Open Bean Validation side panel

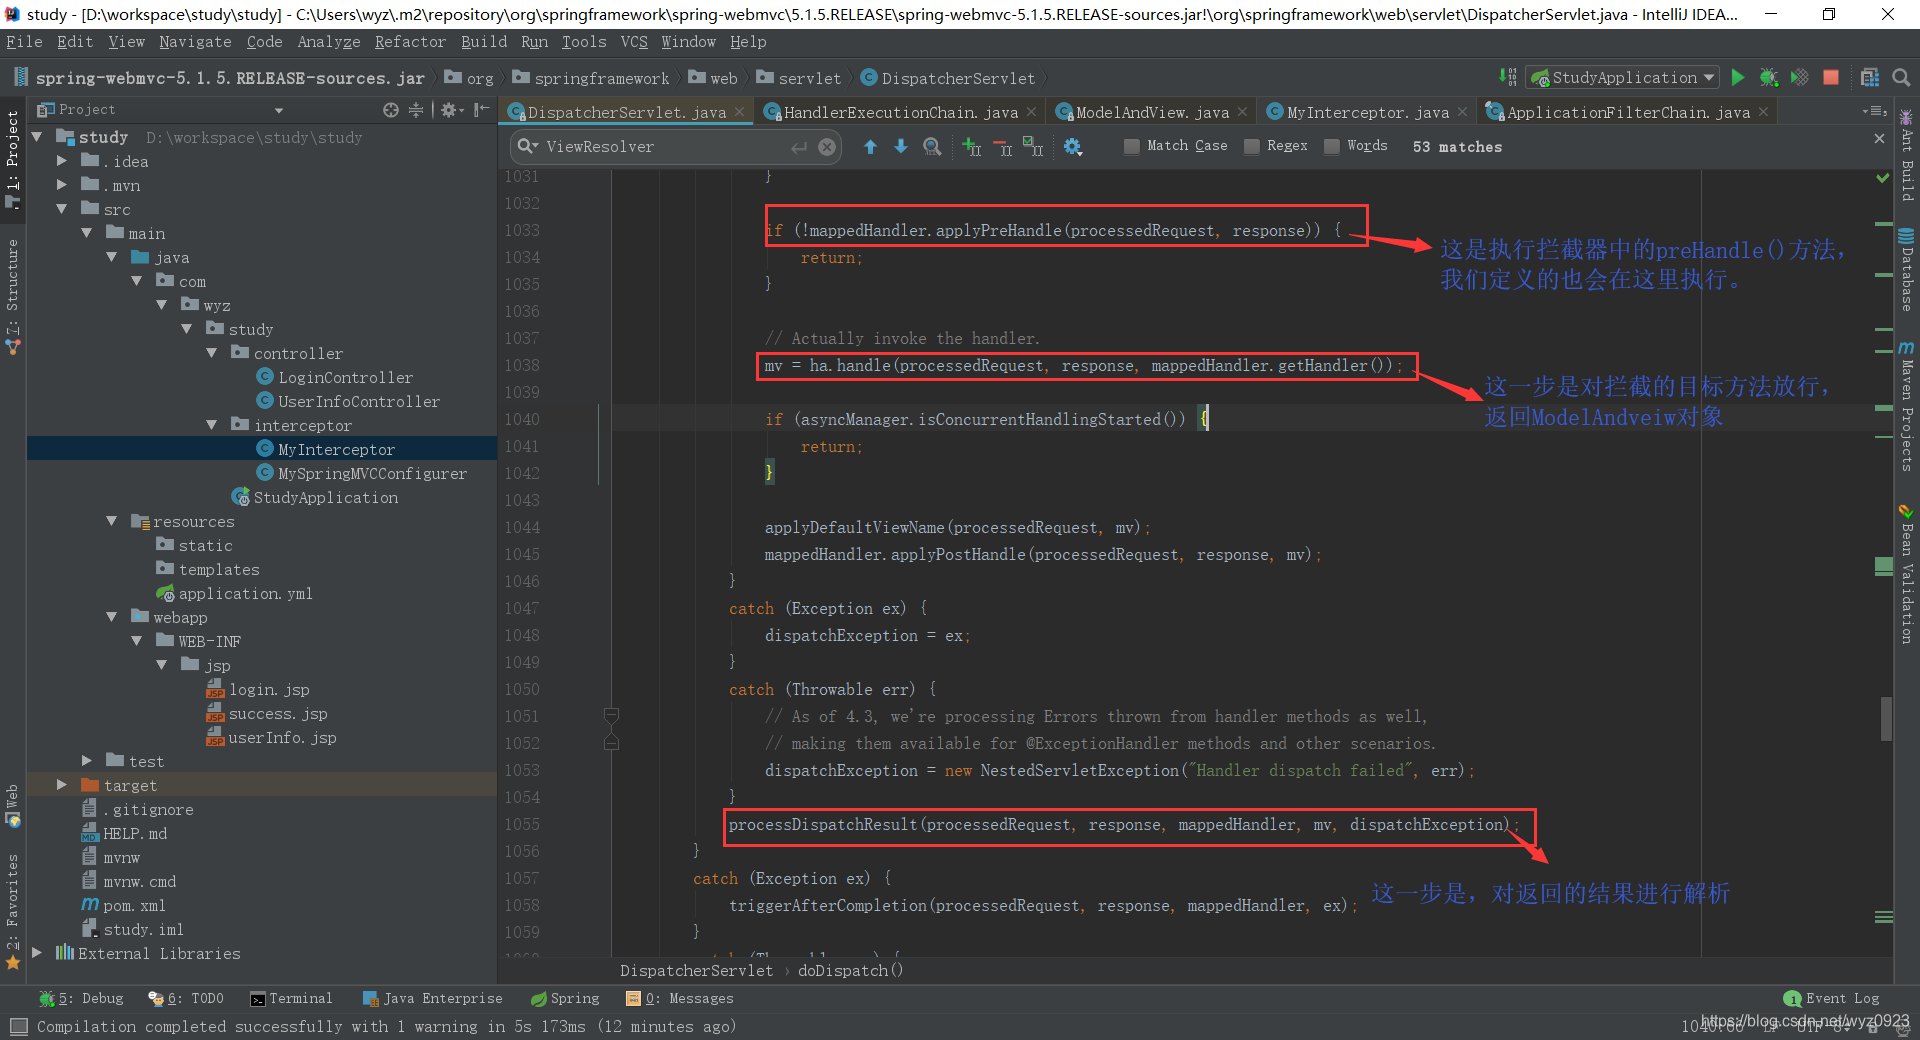tap(1907, 575)
